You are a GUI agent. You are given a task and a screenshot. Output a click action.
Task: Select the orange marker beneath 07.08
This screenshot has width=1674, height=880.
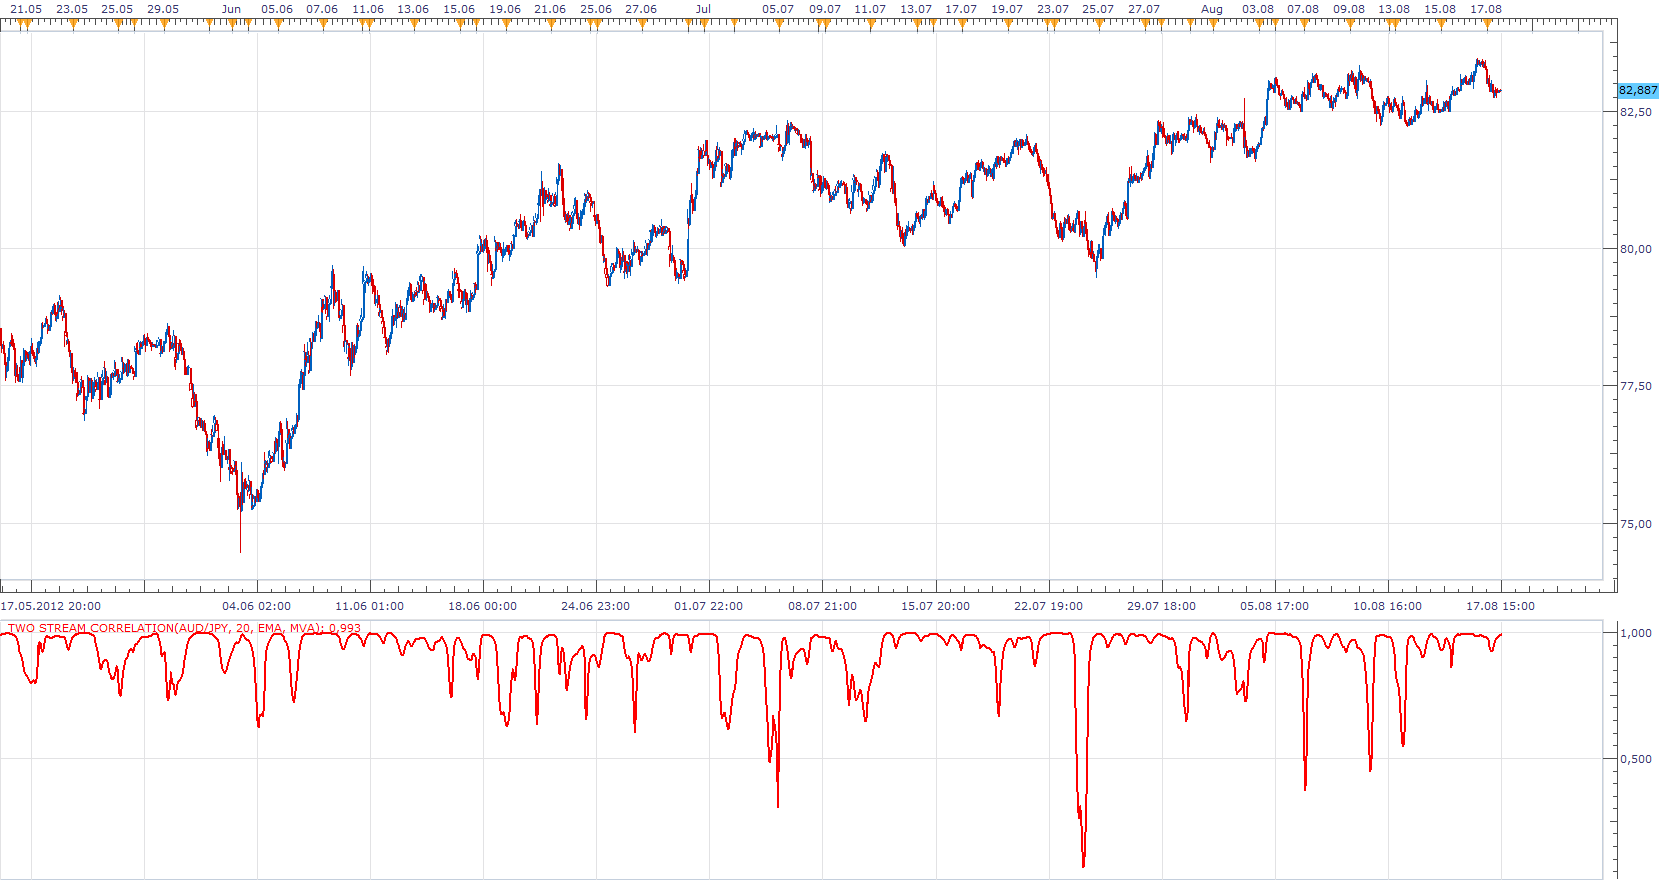click(1304, 24)
